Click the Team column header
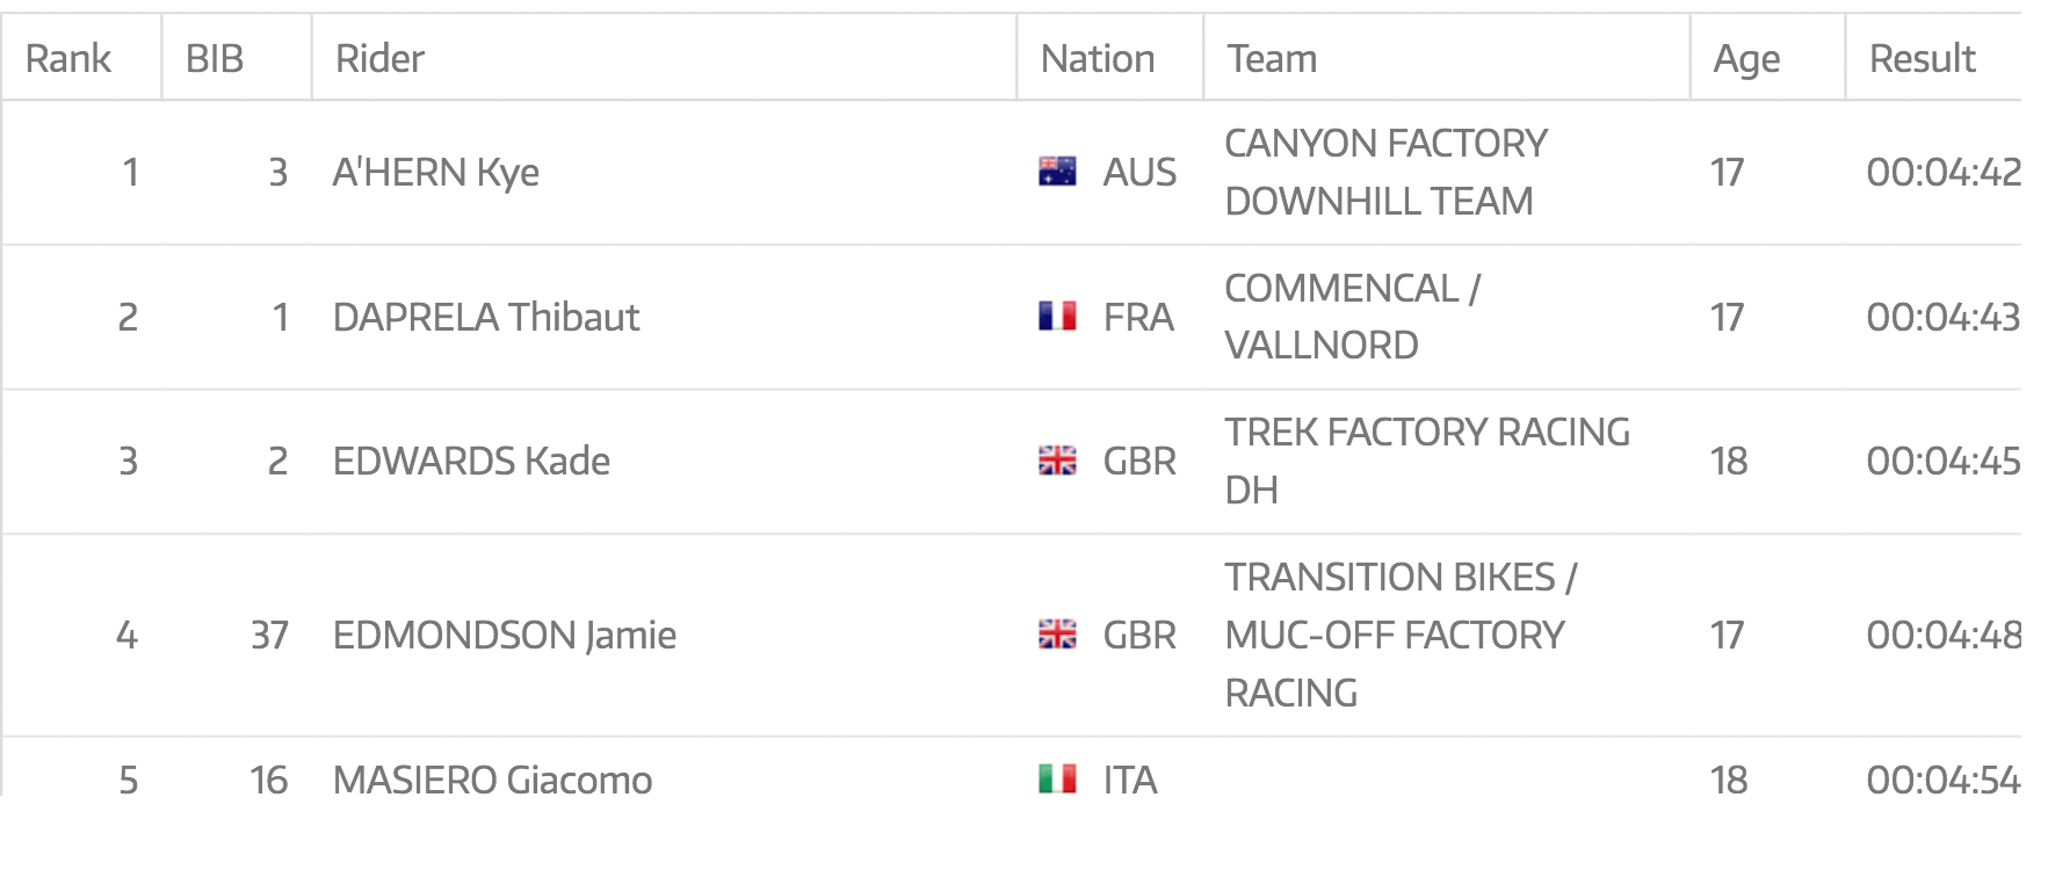 pyautogui.click(x=1272, y=58)
